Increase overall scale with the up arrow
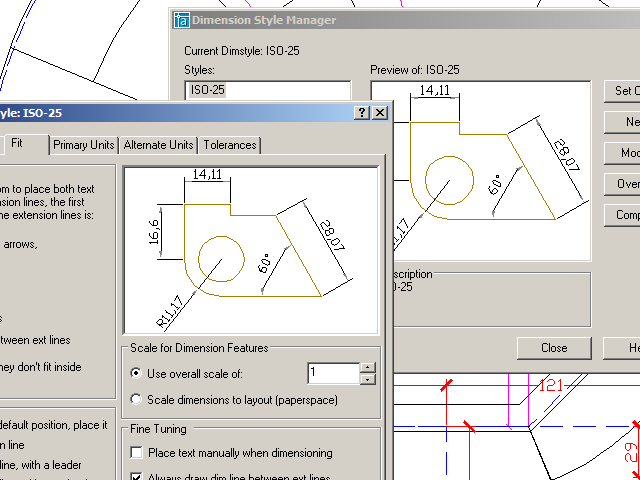 click(368, 368)
